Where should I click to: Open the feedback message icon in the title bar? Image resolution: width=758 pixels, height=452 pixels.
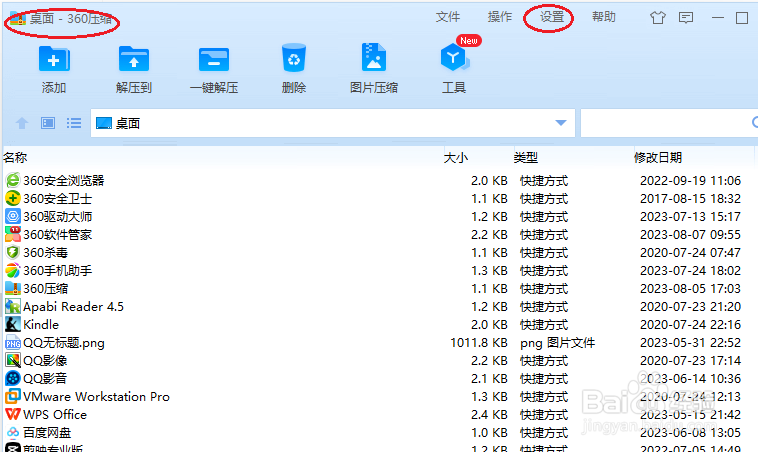(686, 18)
